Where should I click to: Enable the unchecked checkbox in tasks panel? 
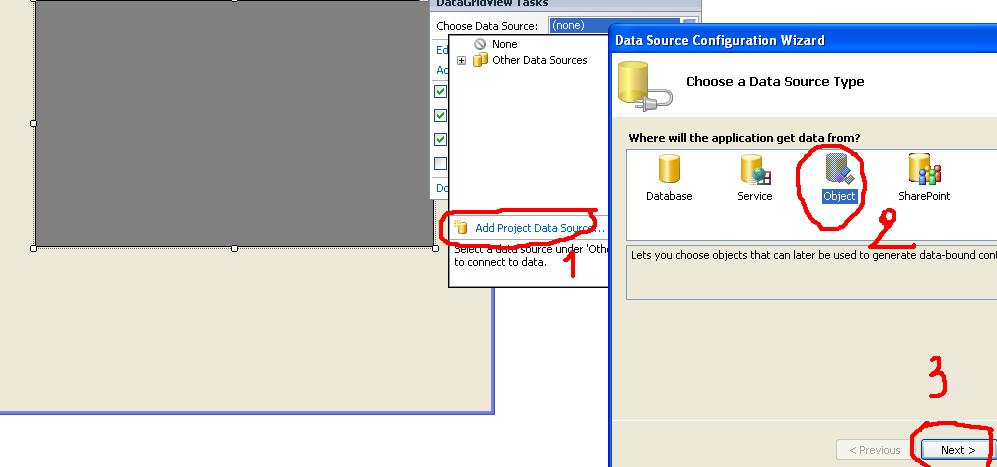tap(440, 164)
